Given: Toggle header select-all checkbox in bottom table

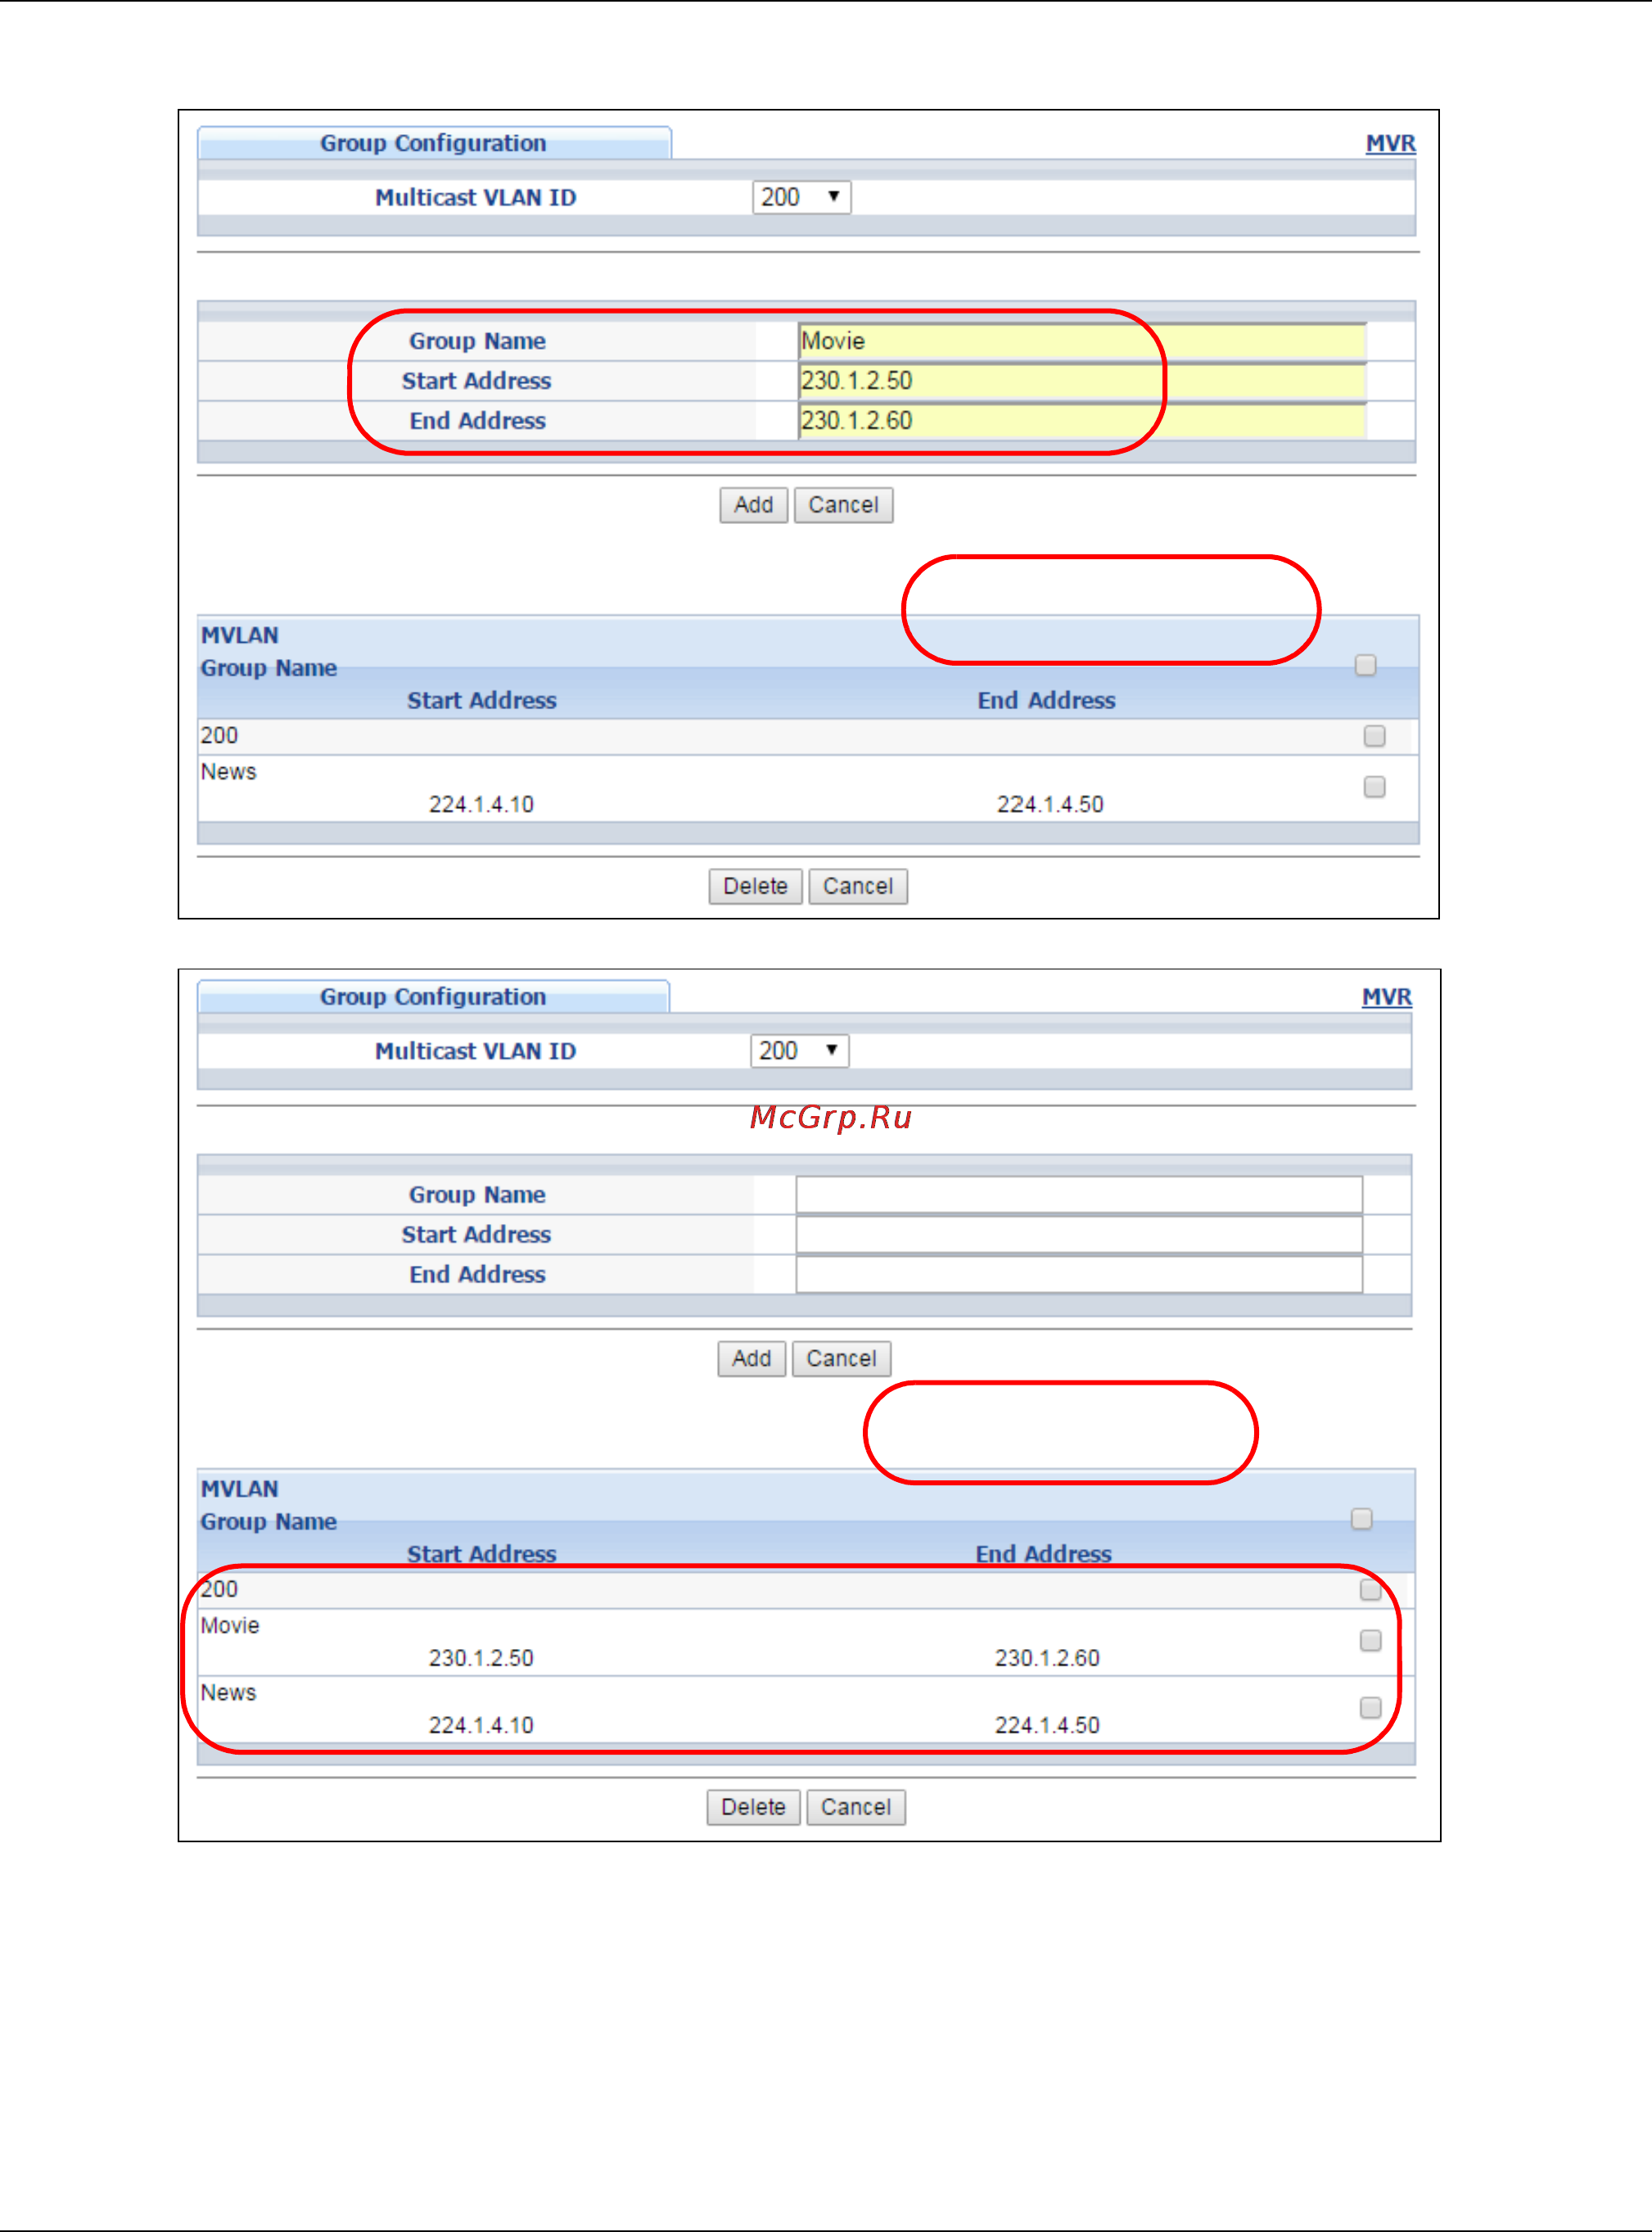Looking at the screenshot, I should pyautogui.click(x=1362, y=1520).
